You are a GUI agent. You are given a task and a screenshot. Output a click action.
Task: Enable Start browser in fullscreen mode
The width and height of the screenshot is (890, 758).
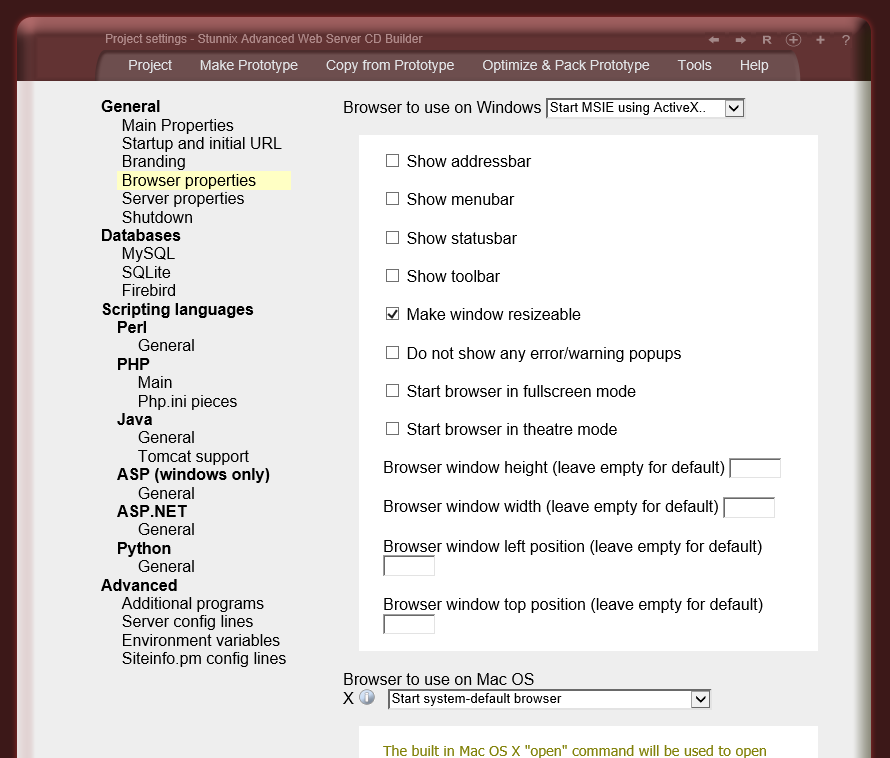point(392,390)
